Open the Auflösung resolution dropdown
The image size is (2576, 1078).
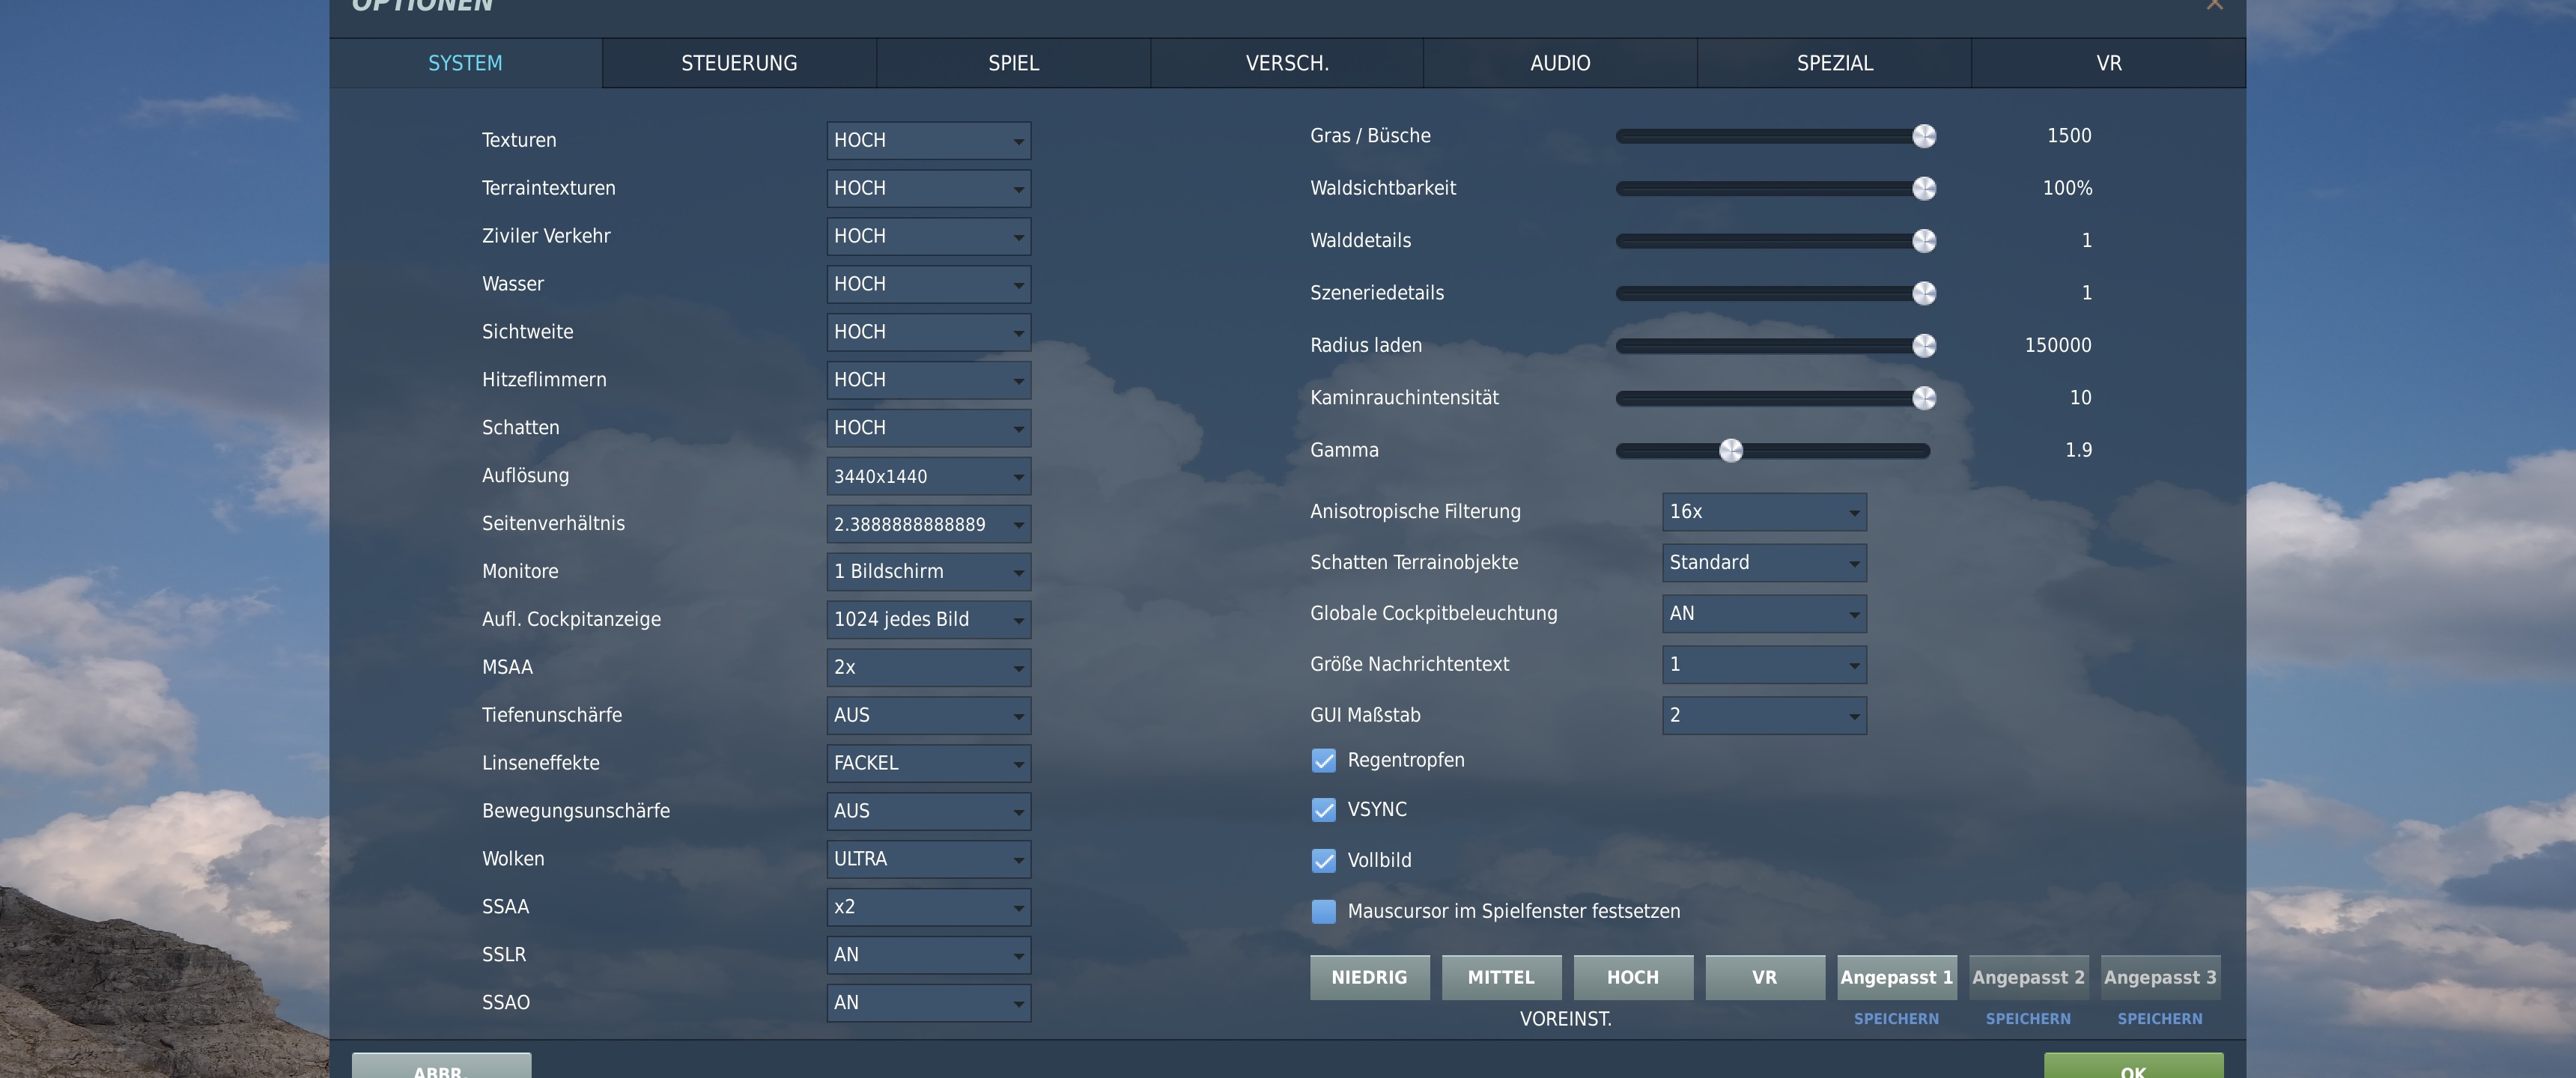[928, 476]
